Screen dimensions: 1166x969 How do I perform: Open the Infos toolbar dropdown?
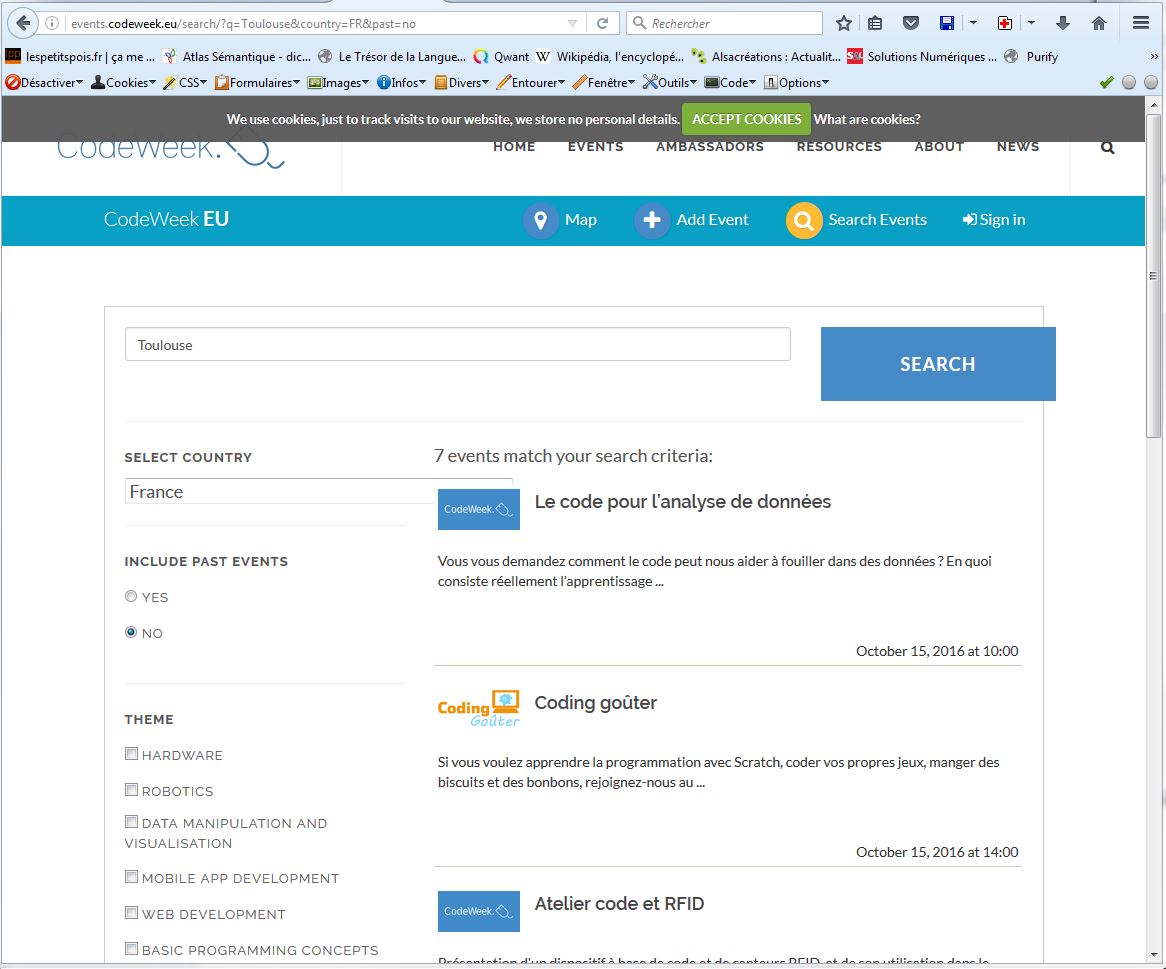click(401, 83)
